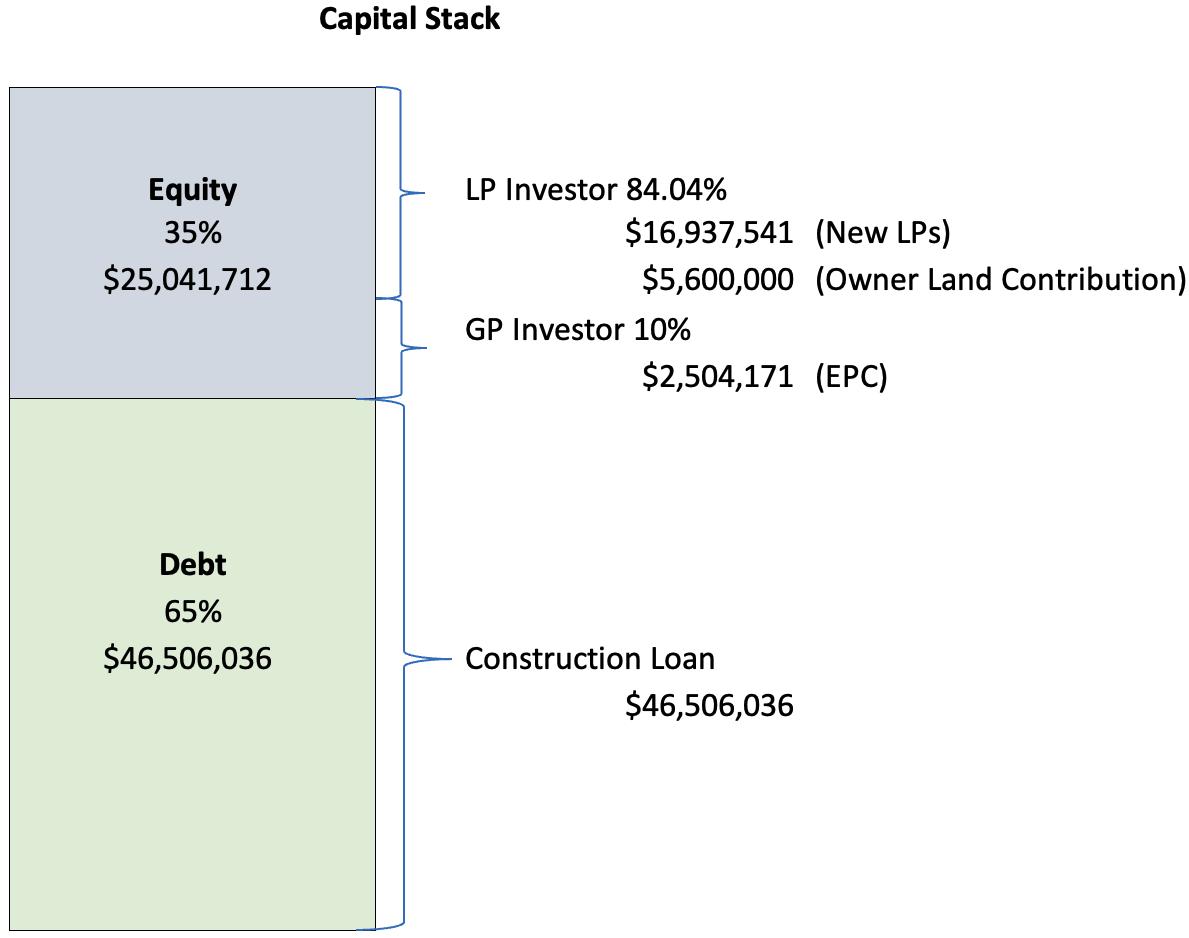Select the Construction Loan label
The height and width of the screenshot is (938, 1189).
590,659
